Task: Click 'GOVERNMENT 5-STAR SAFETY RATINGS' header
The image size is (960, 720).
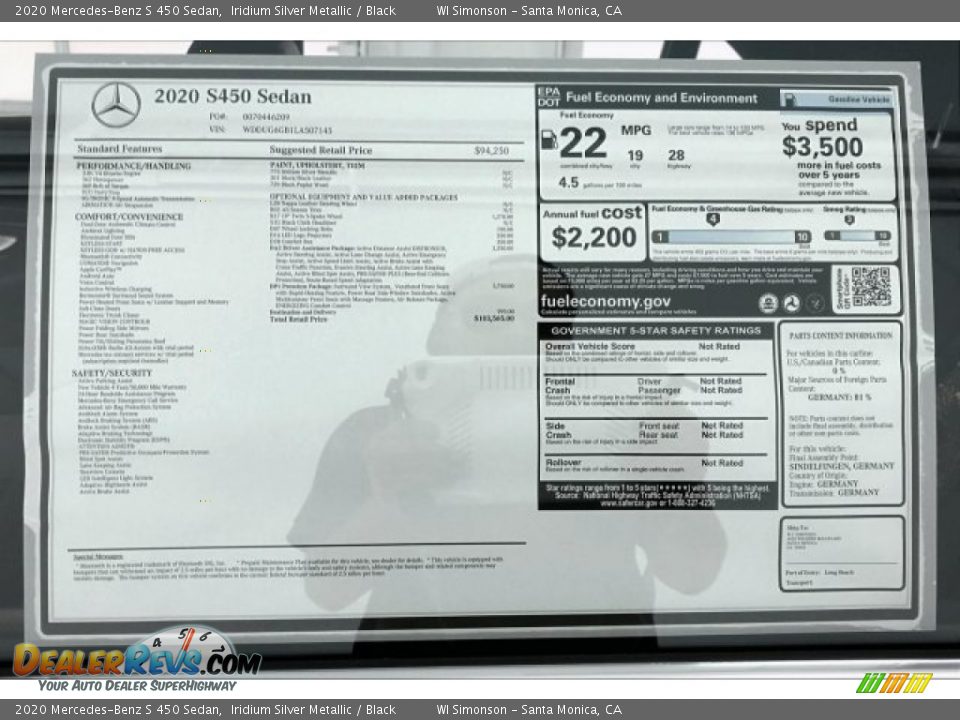Action: [x=656, y=331]
